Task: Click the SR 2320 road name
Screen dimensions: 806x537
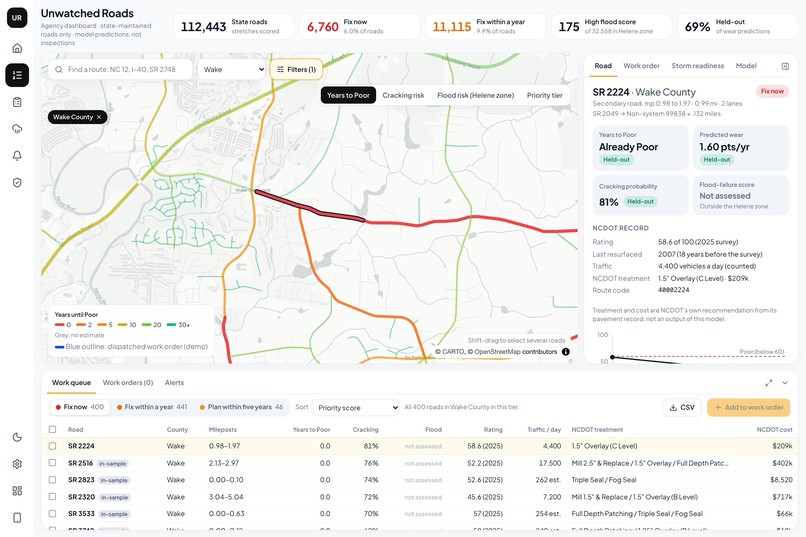Action: click(x=81, y=497)
